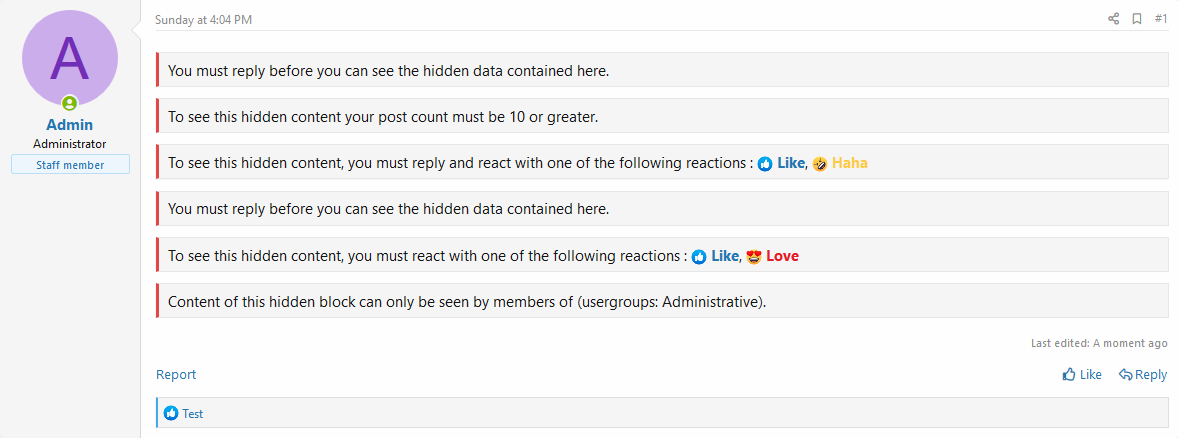Click the Love reaction emoji icon
Image resolution: width=1178 pixels, height=438 pixels.
[x=754, y=256]
